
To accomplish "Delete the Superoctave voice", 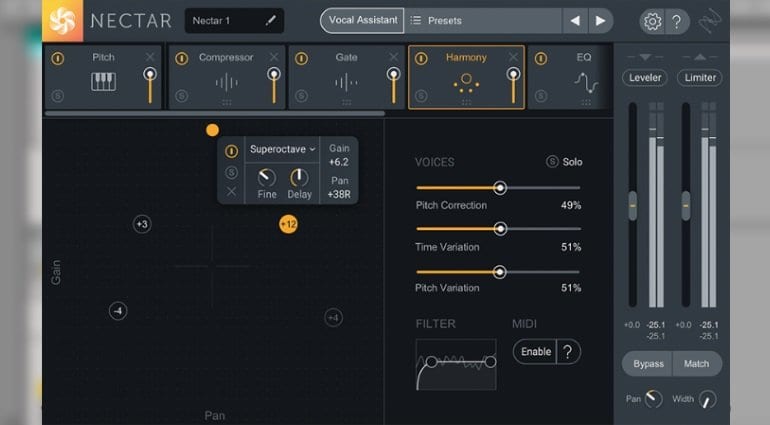I will [x=231, y=192].
